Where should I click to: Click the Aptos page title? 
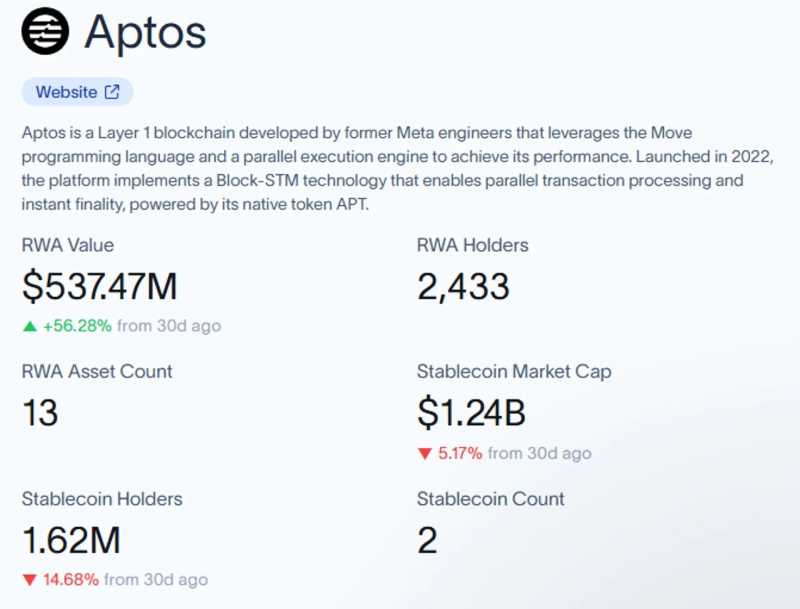pyautogui.click(x=145, y=32)
